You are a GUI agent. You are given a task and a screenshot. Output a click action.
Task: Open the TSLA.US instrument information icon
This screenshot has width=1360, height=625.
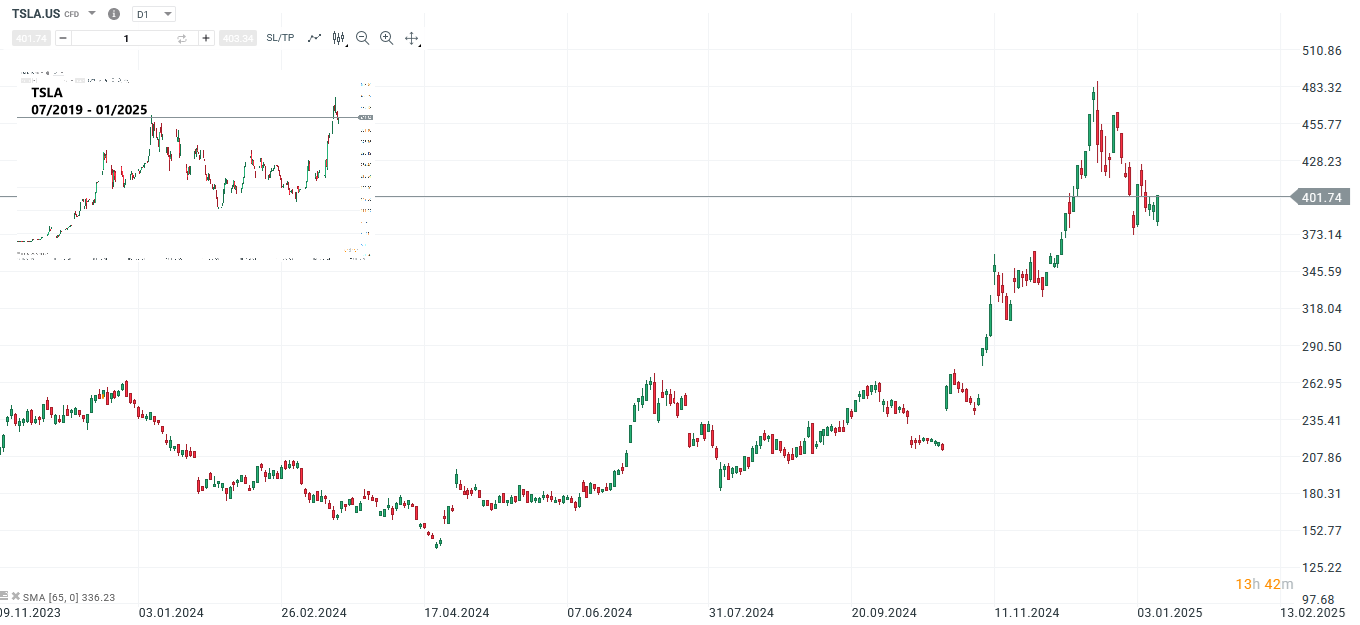pos(113,14)
